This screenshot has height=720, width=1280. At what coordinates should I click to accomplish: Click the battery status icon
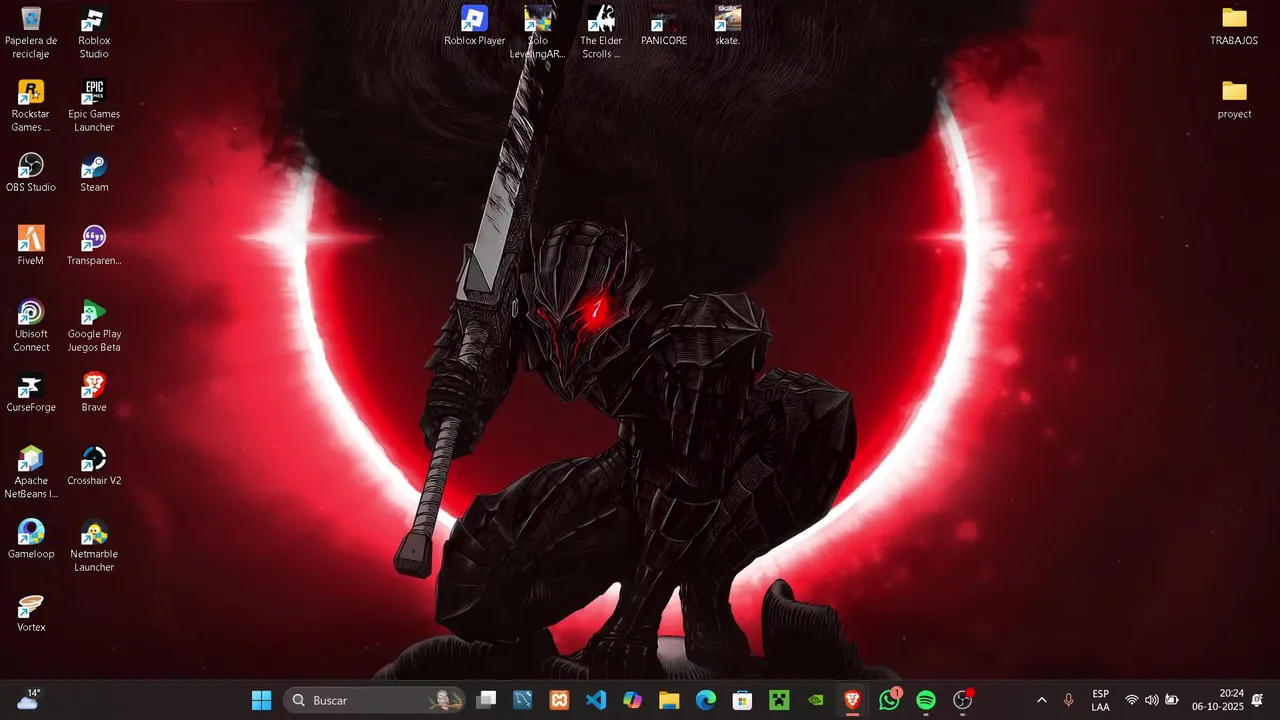(x=1172, y=700)
